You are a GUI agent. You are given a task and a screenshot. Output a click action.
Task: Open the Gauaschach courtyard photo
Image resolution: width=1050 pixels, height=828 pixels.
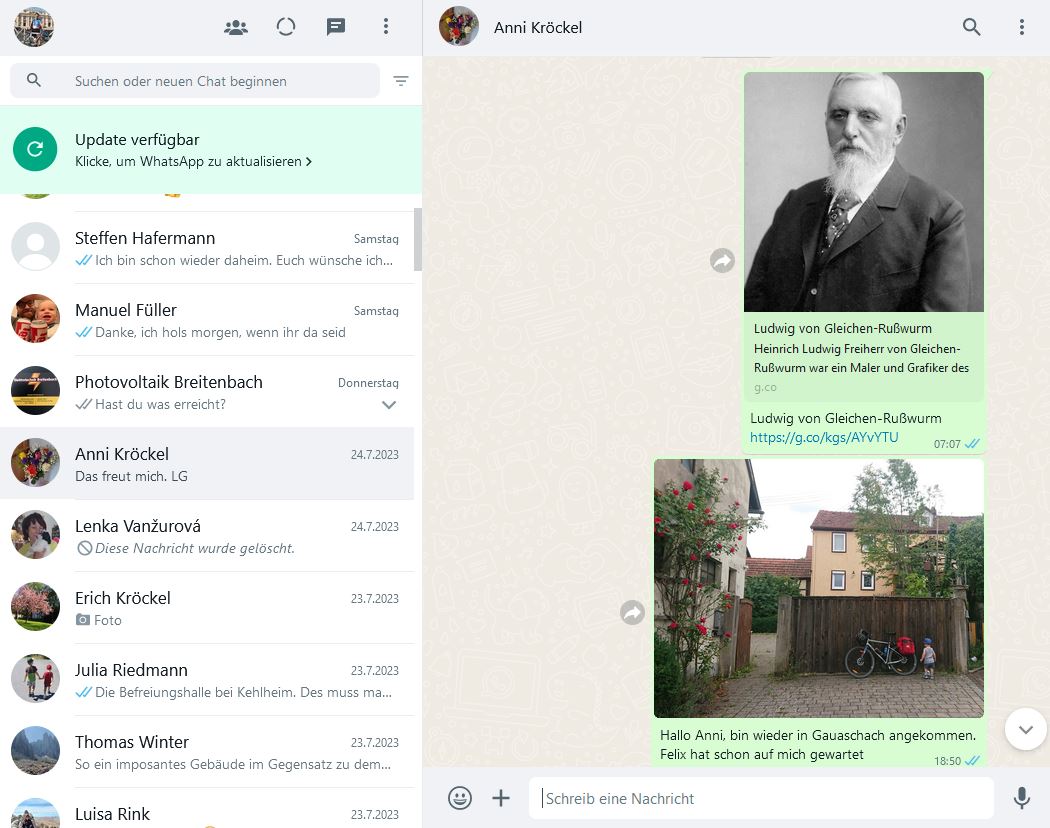coord(819,588)
